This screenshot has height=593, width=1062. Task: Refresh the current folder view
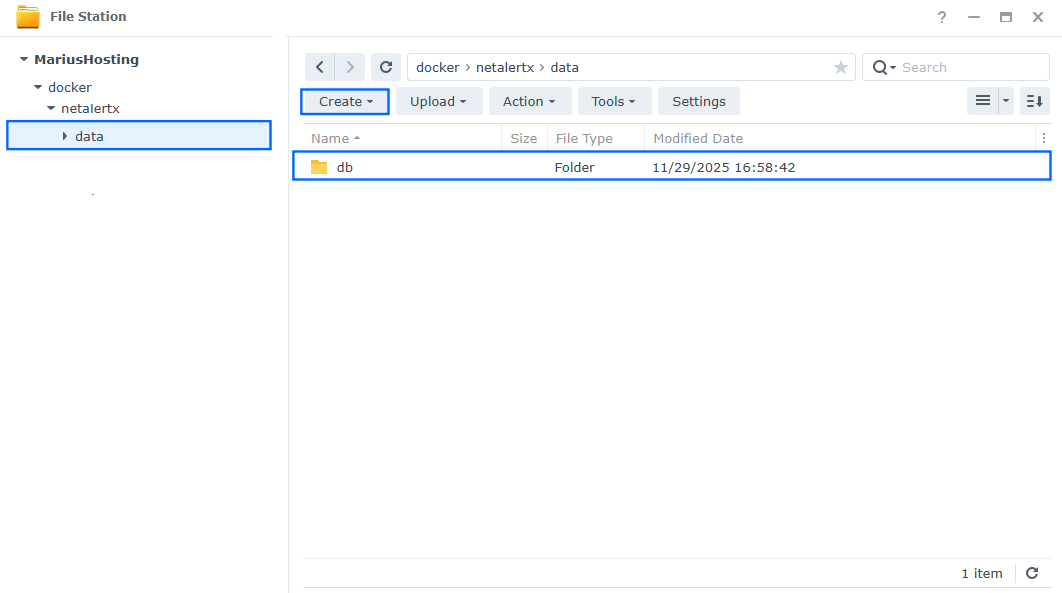coord(386,66)
